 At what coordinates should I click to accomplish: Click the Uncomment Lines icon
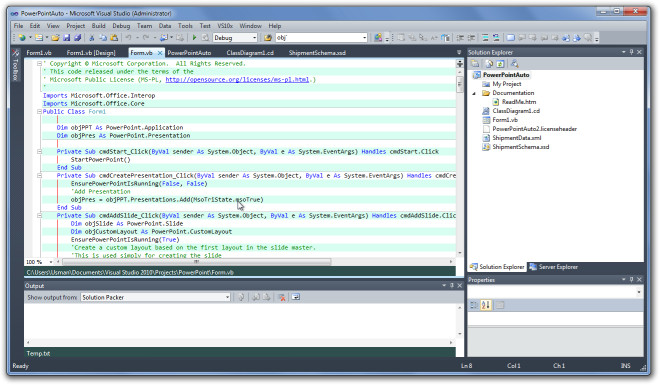coord(496,38)
